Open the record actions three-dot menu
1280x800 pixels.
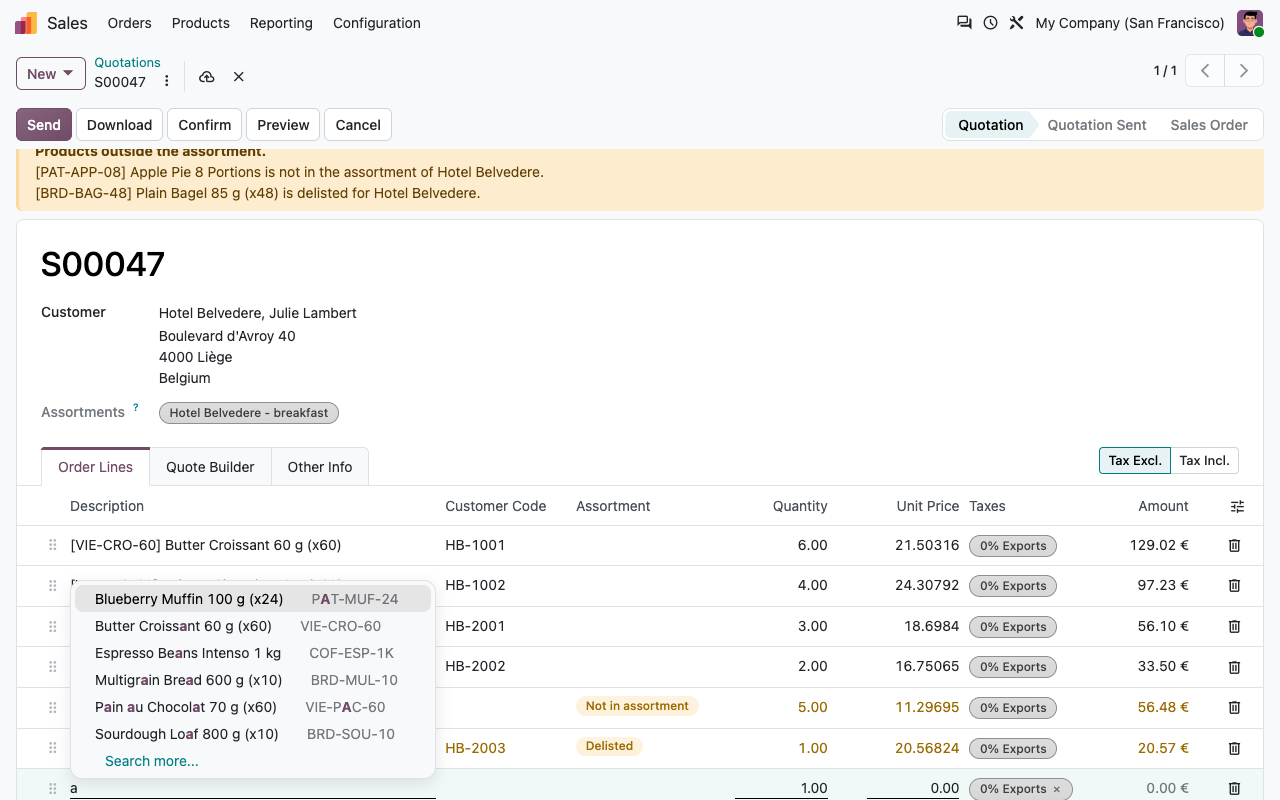(167, 82)
